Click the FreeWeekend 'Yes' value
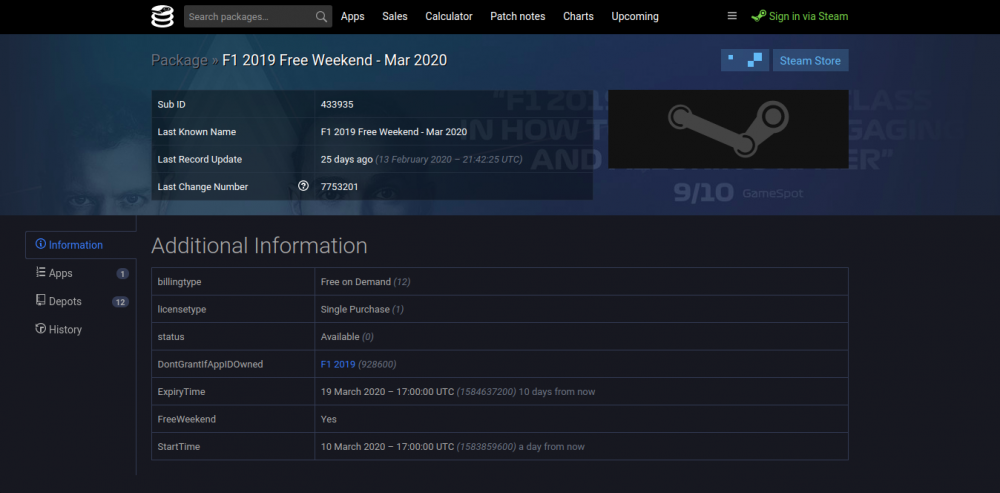The image size is (1000, 493). 328,419
